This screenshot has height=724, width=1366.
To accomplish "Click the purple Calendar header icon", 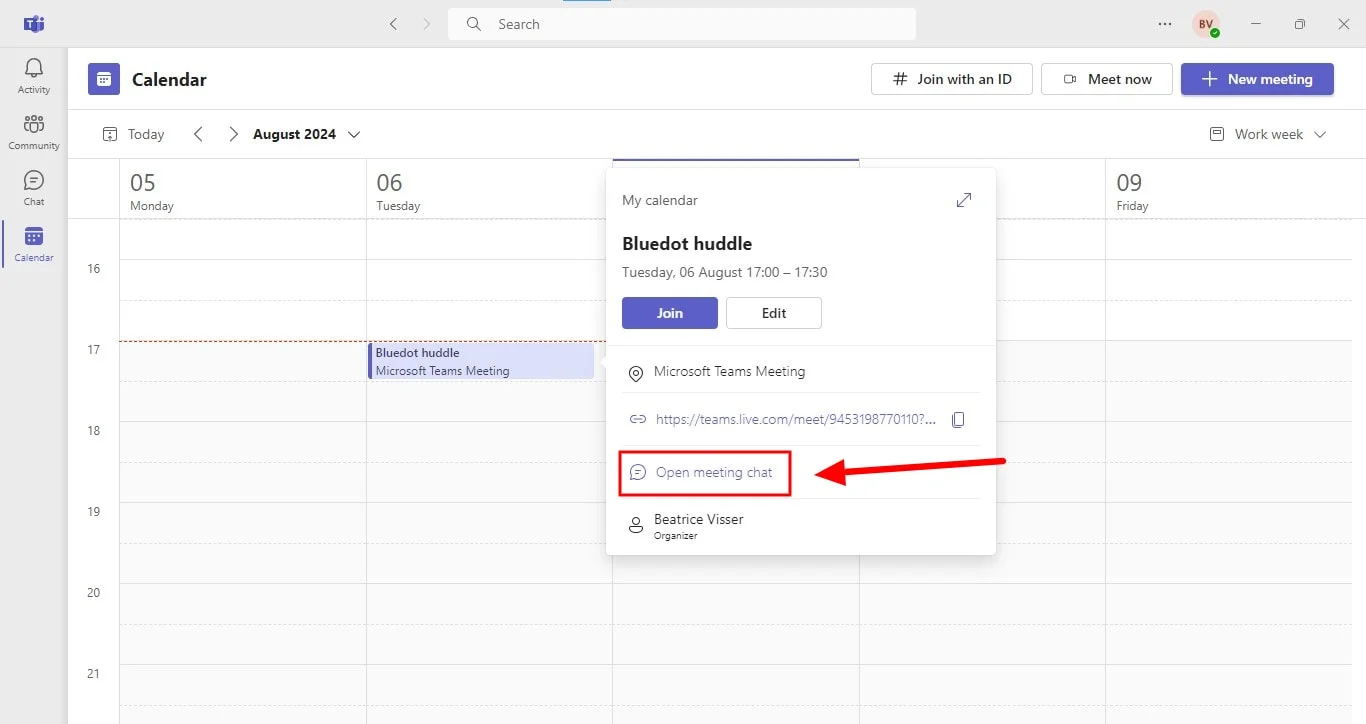I will (x=104, y=79).
